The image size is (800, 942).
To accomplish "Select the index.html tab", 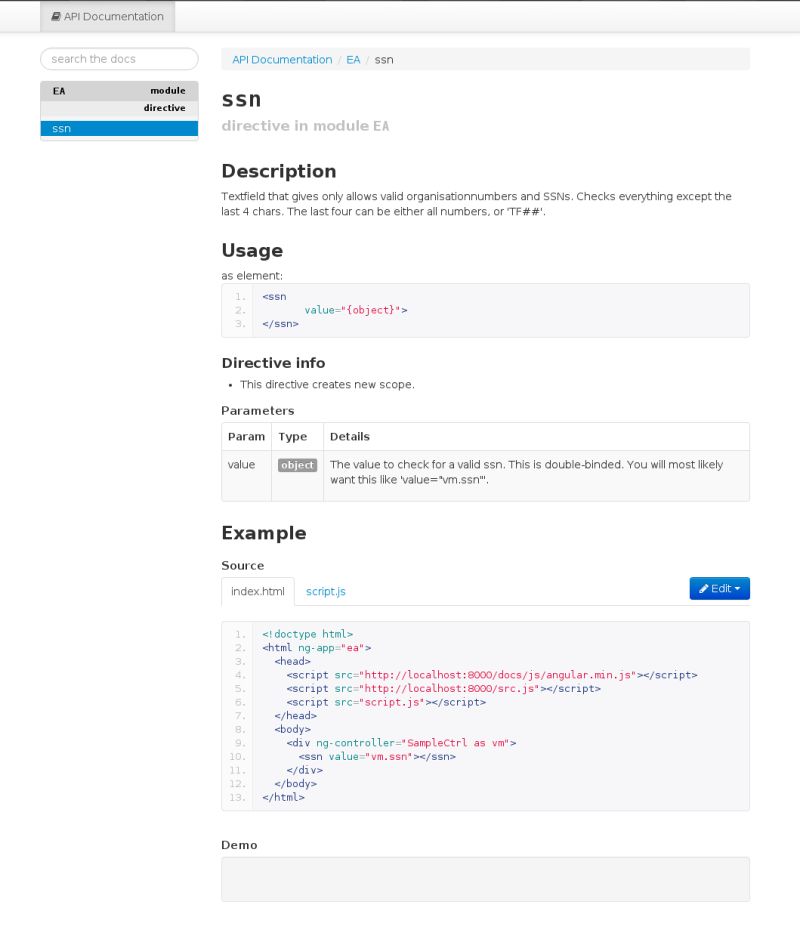I will tap(257, 591).
